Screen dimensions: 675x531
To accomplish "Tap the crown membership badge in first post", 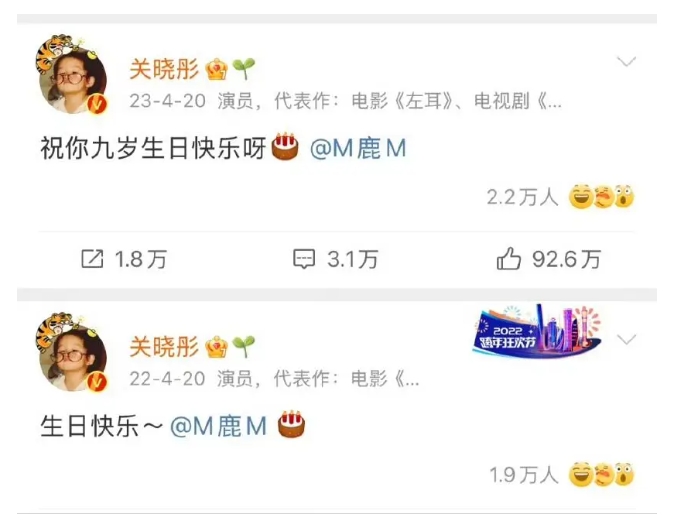I will (x=217, y=69).
